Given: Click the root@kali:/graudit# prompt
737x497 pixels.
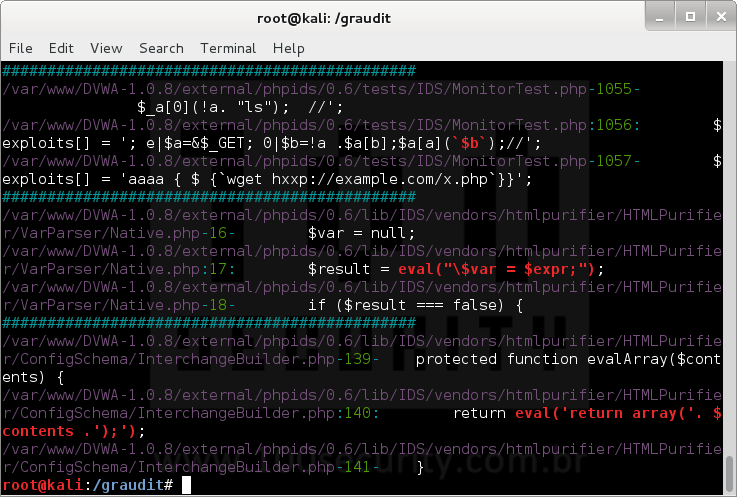Looking at the screenshot, I should coord(88,485).
